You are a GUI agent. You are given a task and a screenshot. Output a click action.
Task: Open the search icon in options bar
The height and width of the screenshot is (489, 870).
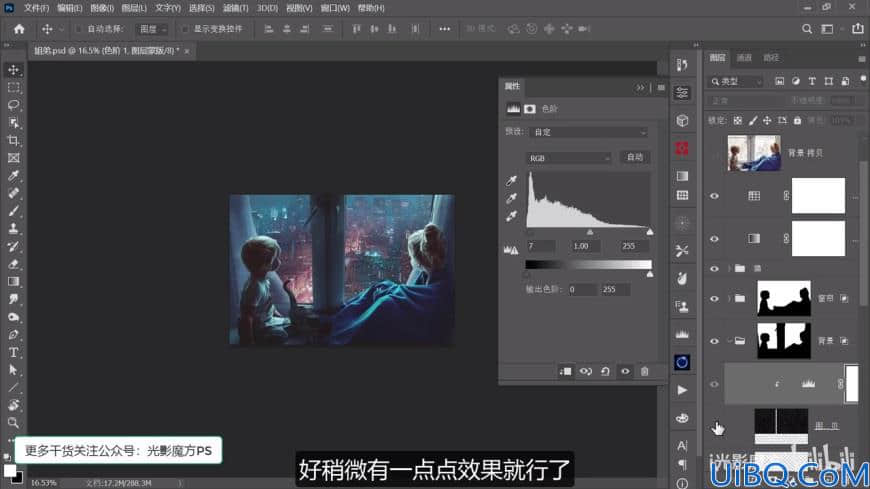click(x=807, y=29)
